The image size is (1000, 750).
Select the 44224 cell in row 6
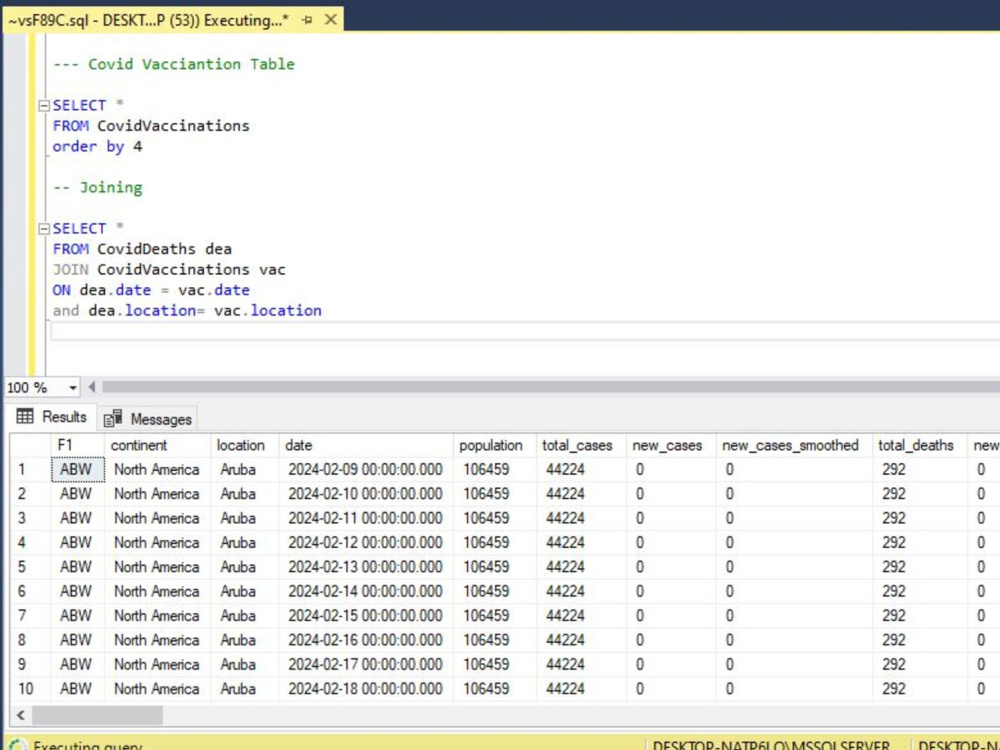pos(581,591)
